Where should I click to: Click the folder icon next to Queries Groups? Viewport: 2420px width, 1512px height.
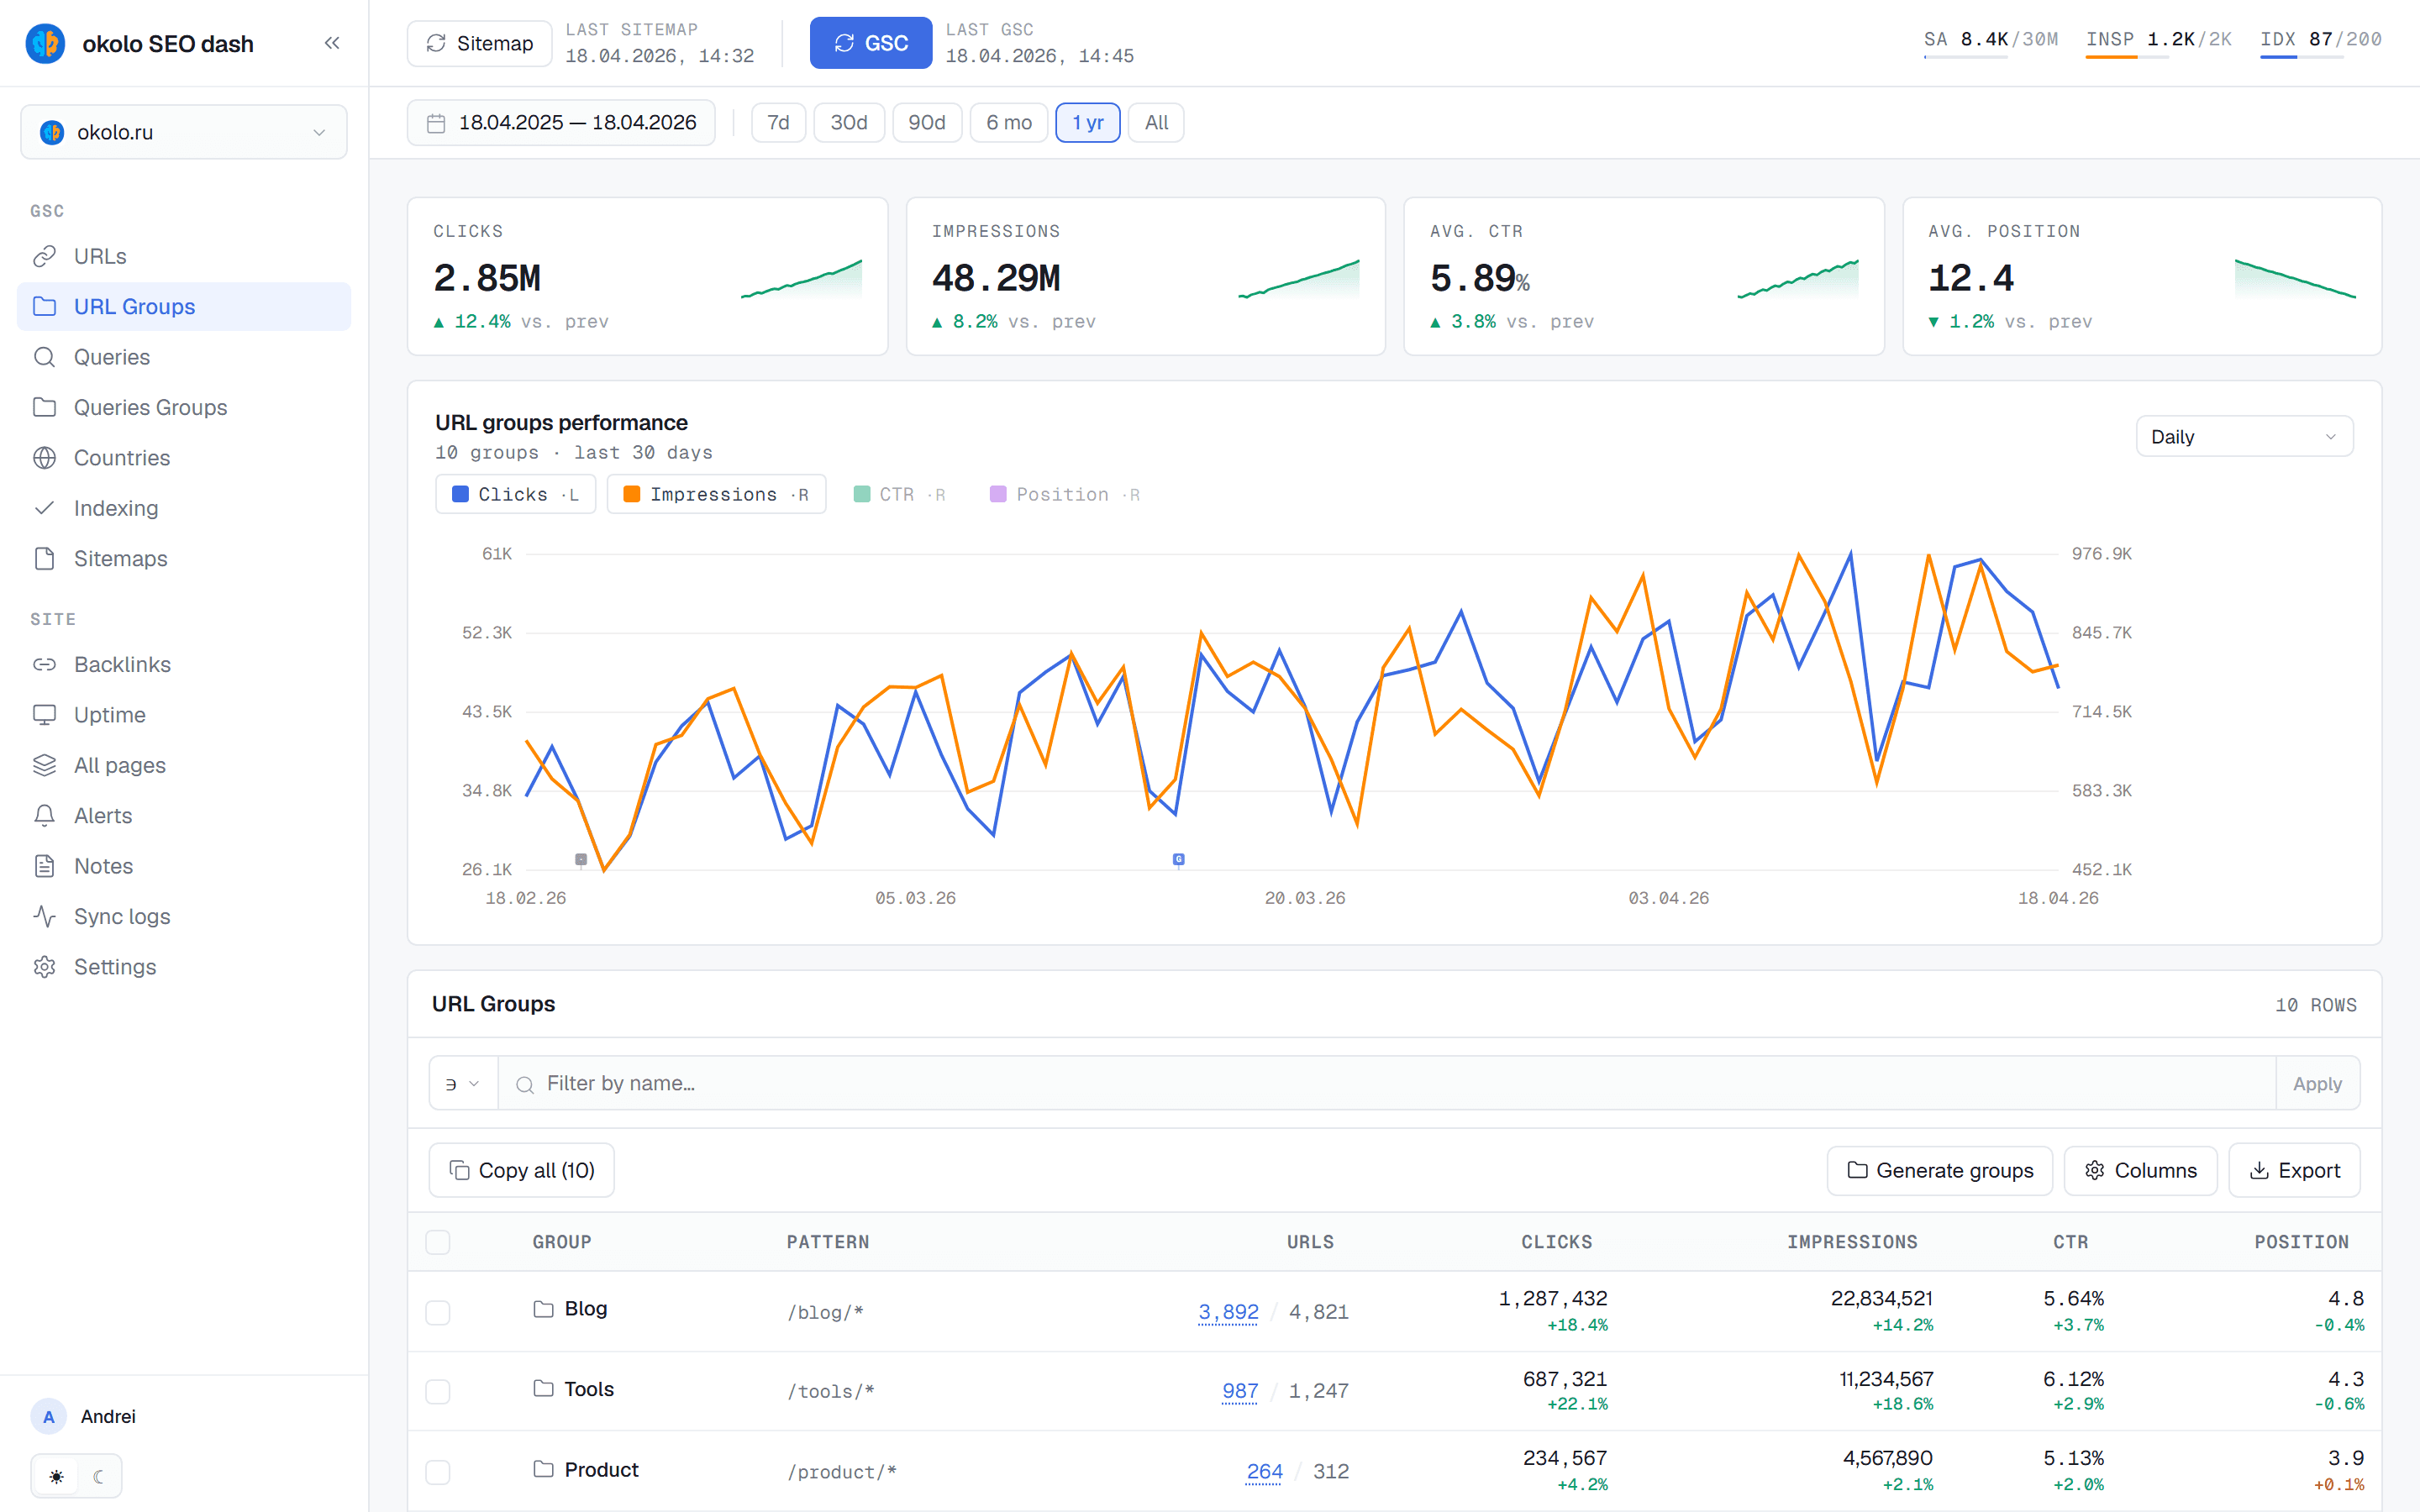(x=44, y=407)
